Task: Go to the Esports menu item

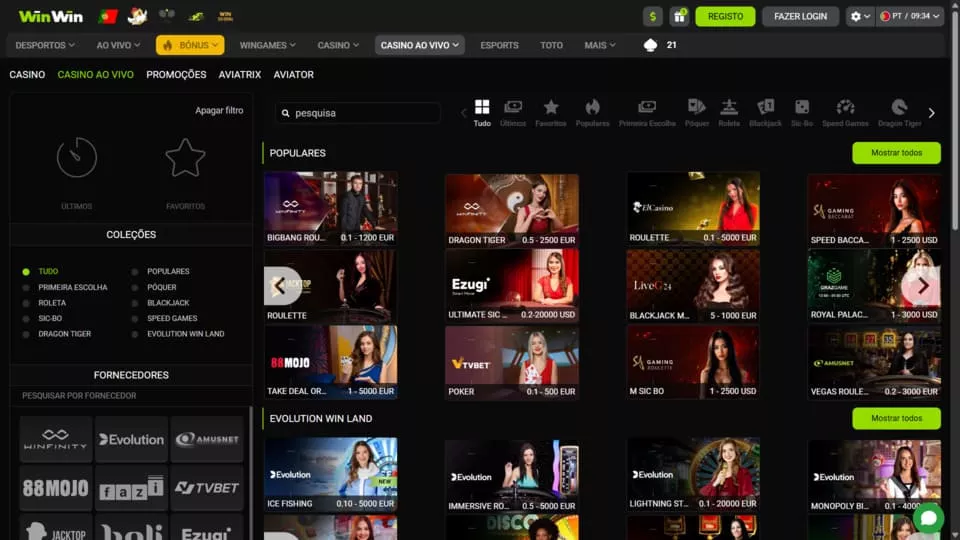Action: (499, 45)
